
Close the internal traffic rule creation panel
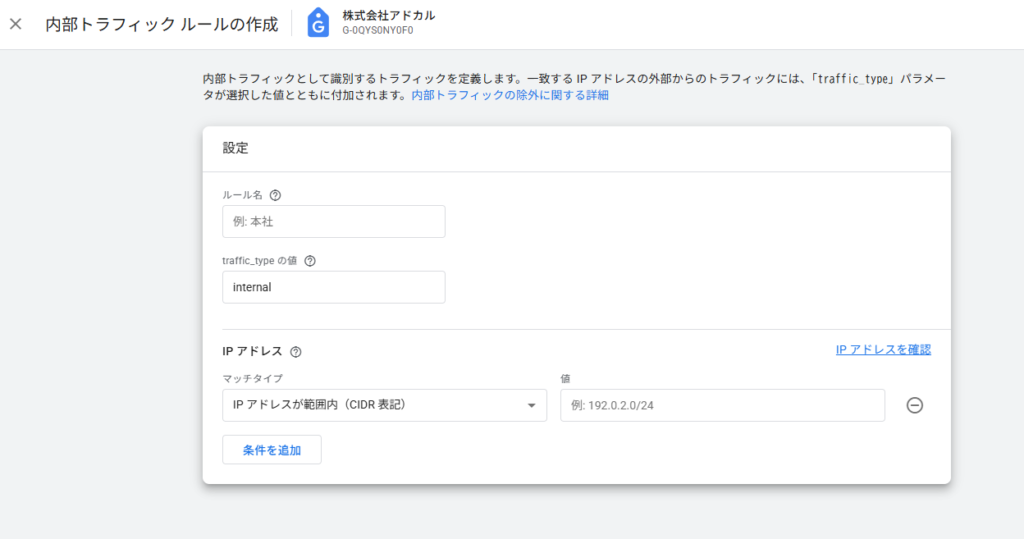[15, 24]
